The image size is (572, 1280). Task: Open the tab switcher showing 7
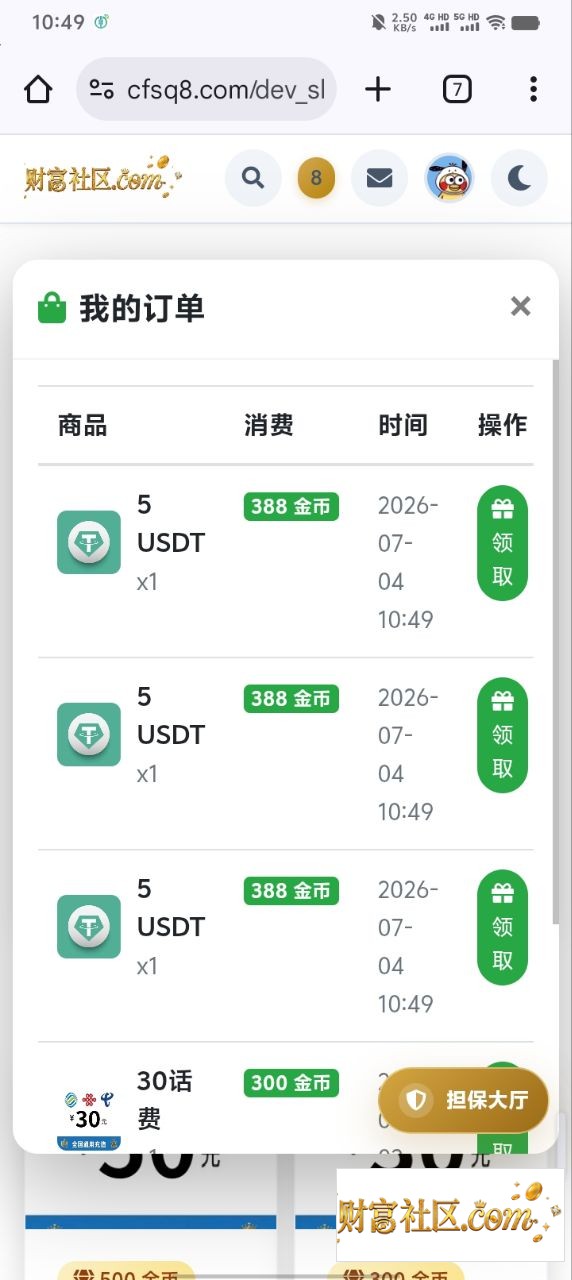(457, 90)
